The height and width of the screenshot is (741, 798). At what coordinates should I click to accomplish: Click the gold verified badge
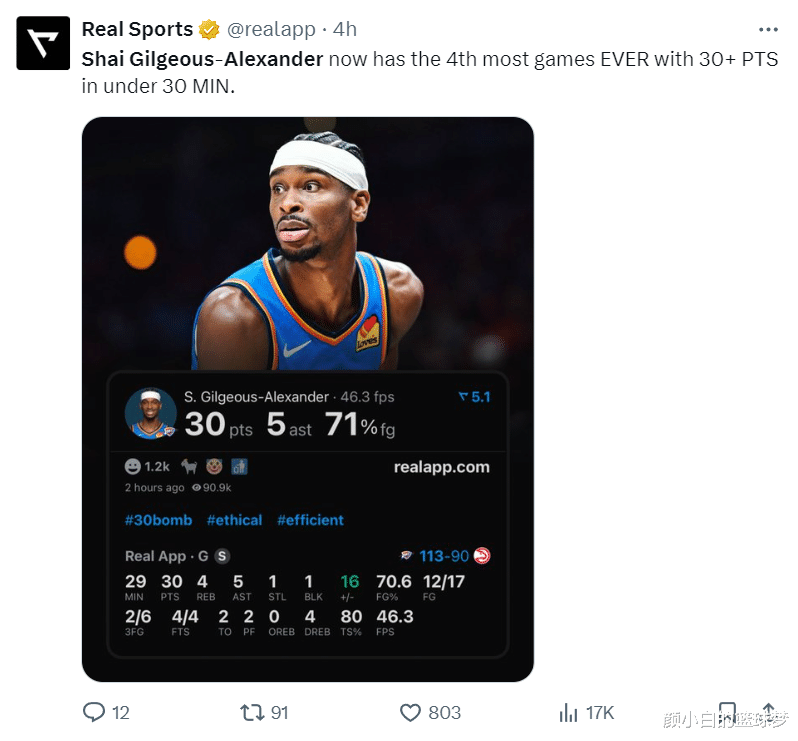point(210,29)
